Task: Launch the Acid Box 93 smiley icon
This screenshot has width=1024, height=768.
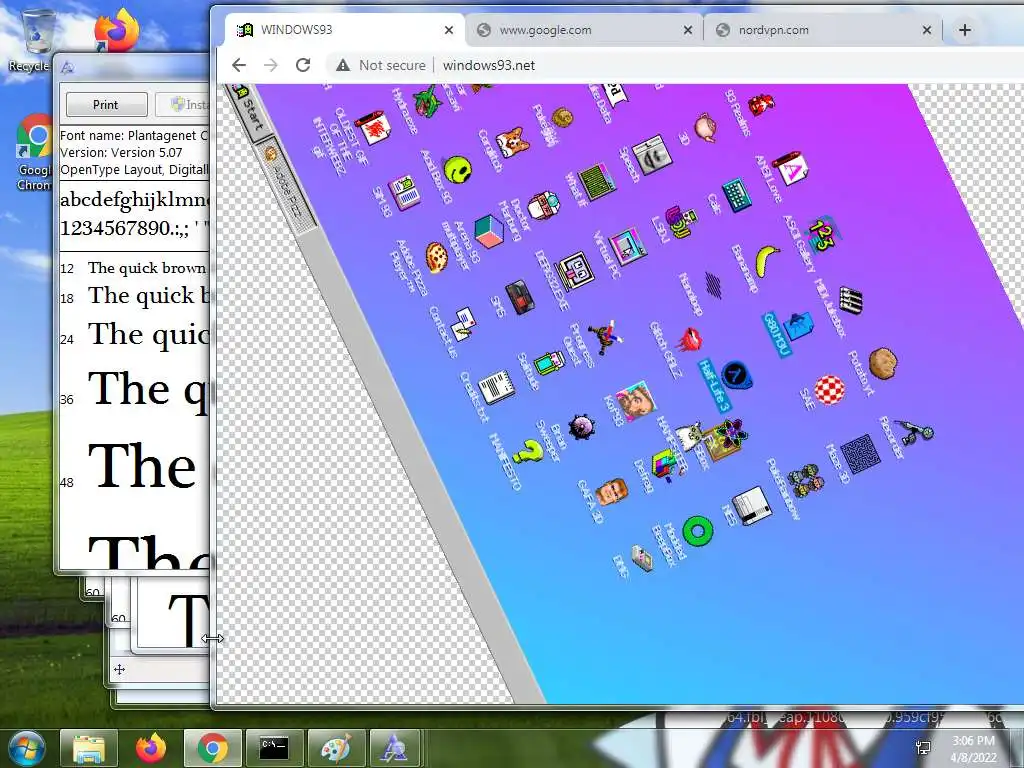Action: (457, 170)
